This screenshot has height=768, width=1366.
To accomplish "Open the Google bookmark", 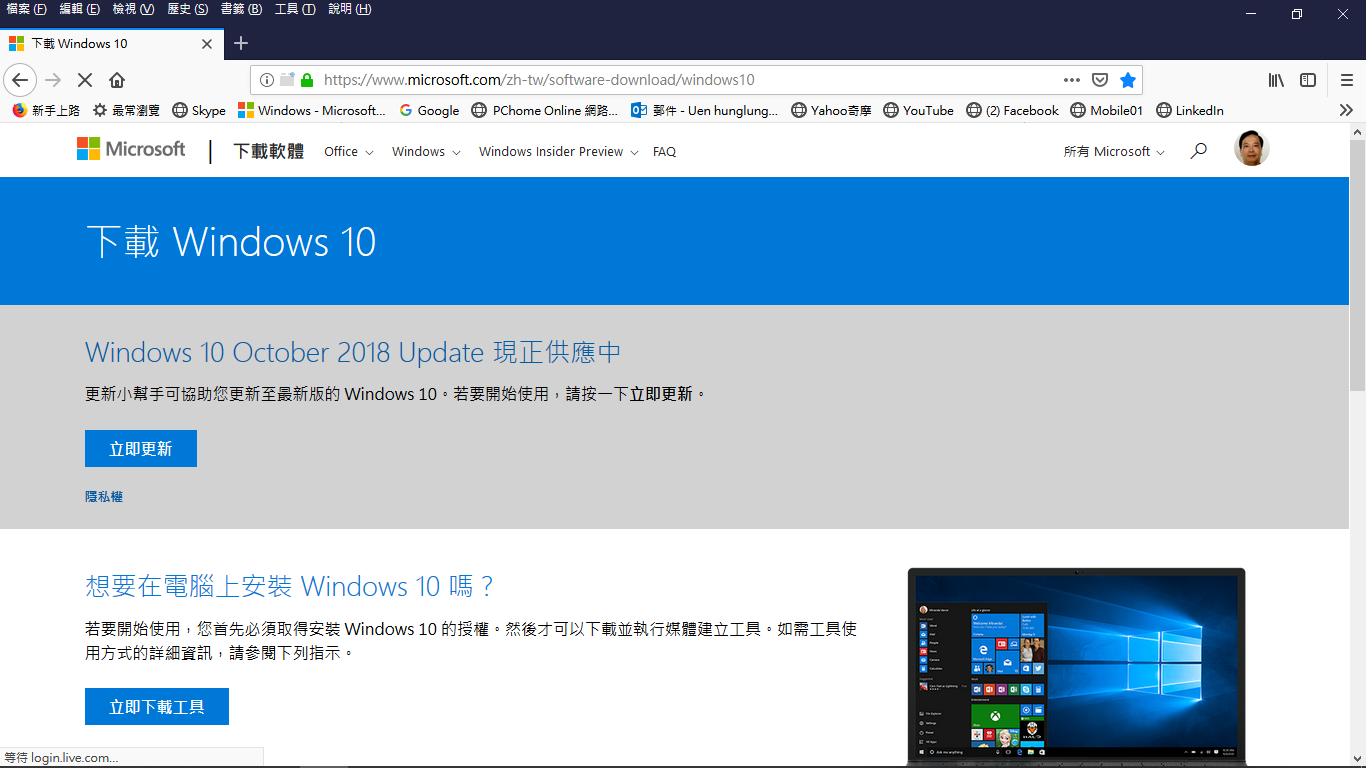I will [429, 110].
